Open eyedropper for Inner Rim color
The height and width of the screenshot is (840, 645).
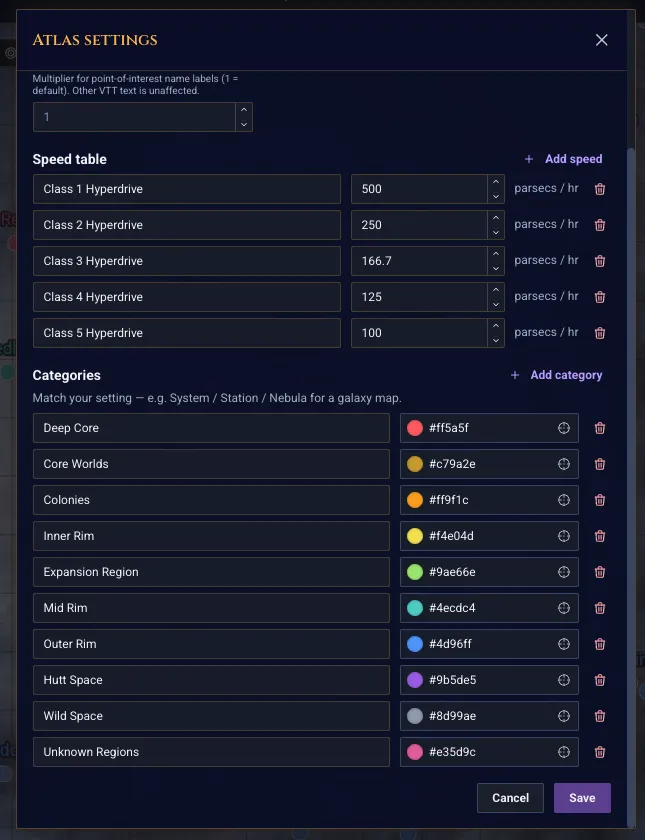pos(564,536)
